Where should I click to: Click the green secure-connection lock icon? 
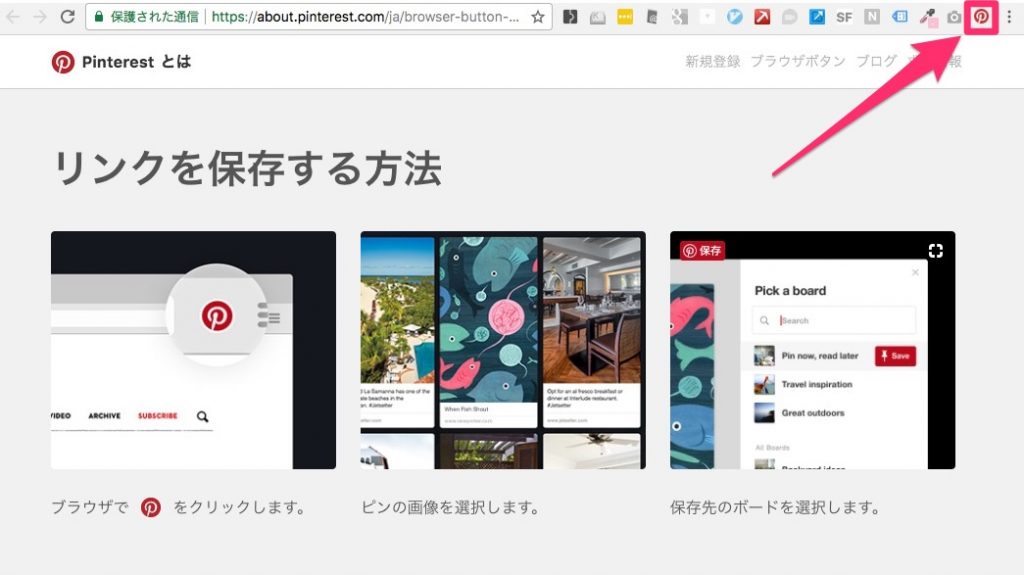[x=99, y=17]
